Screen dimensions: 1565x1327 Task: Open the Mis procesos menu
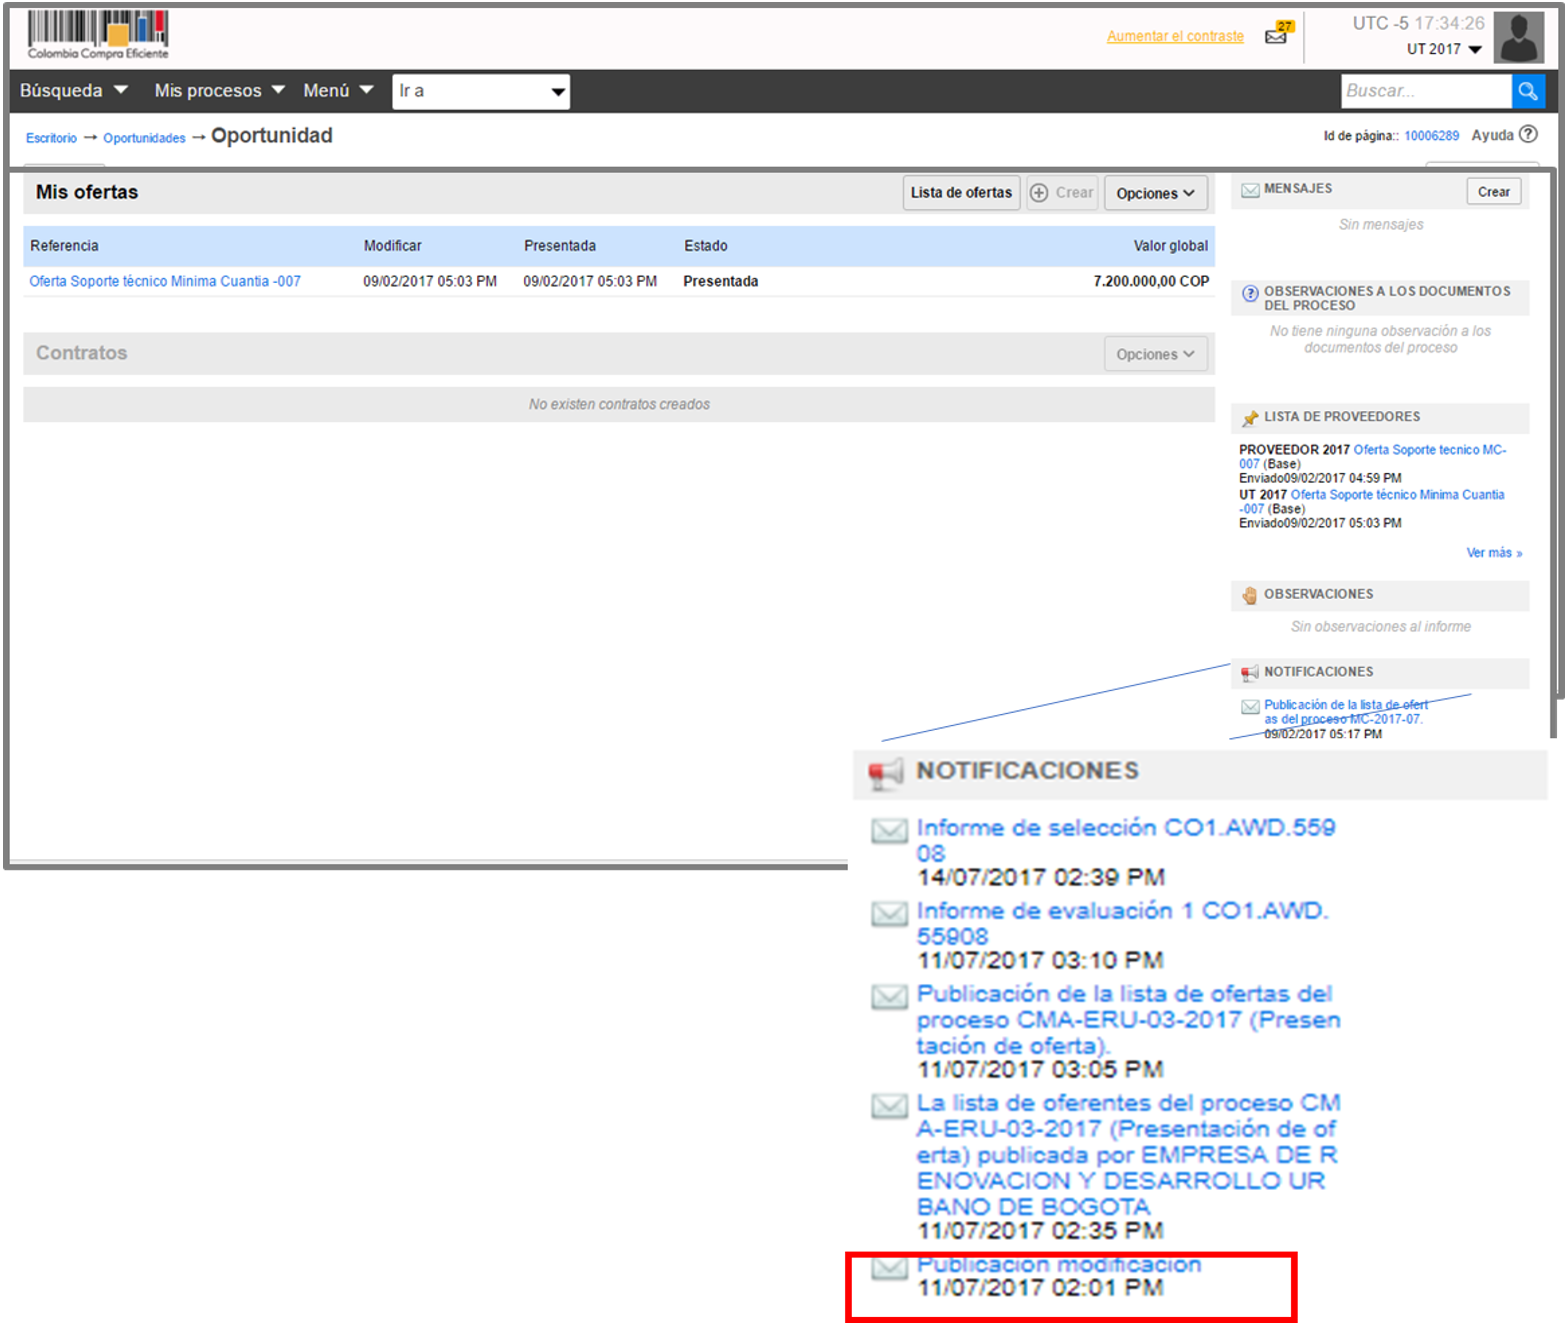[219, 91]
